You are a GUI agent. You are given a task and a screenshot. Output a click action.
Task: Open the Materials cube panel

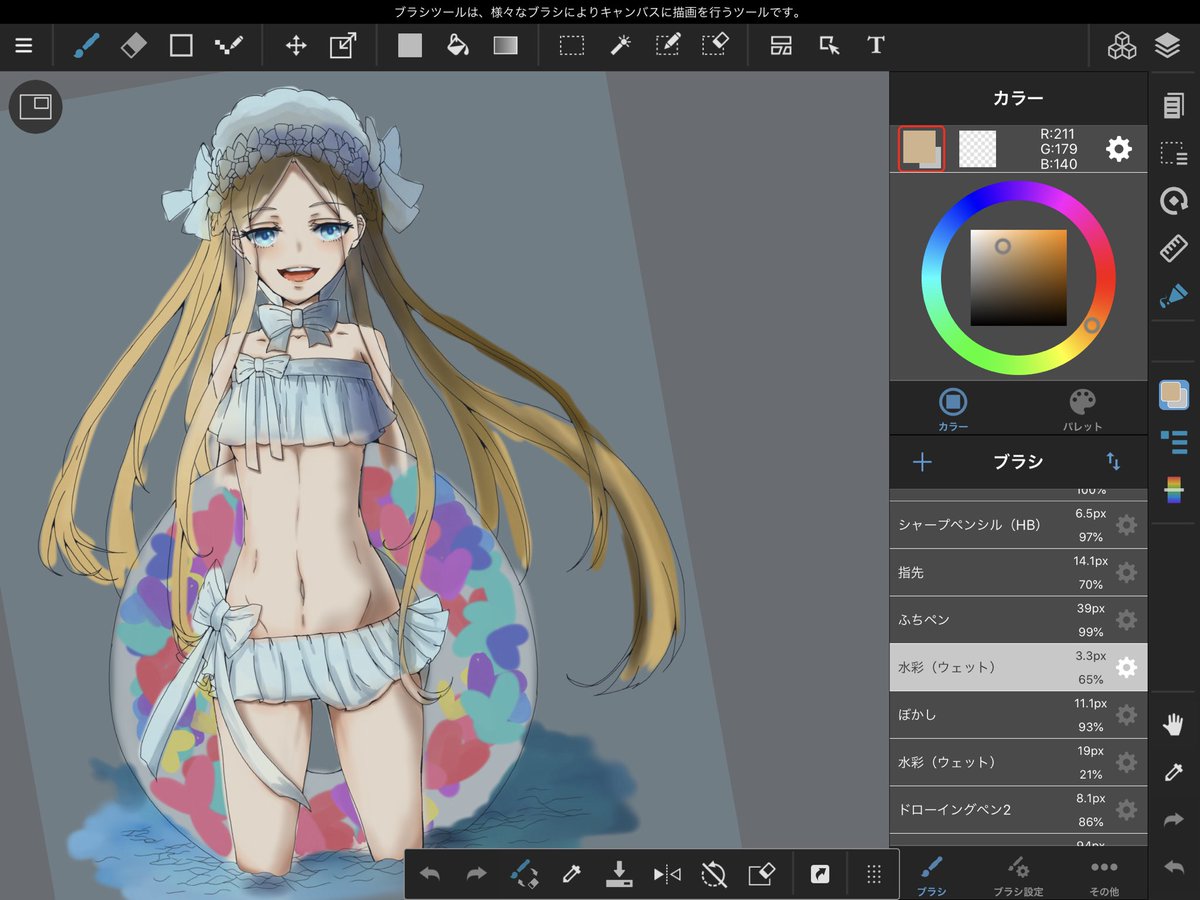tap(1122, 46)
